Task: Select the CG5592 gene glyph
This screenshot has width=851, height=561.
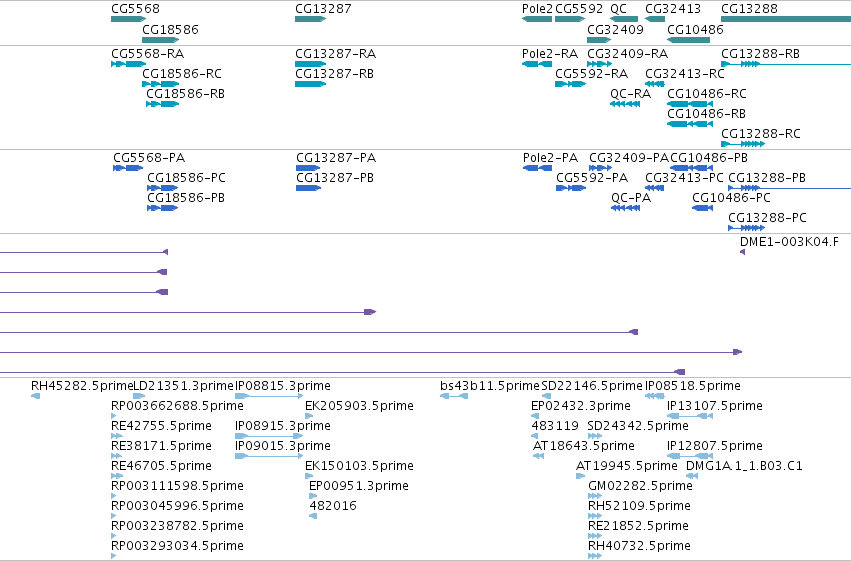Action: click(570, 19)
